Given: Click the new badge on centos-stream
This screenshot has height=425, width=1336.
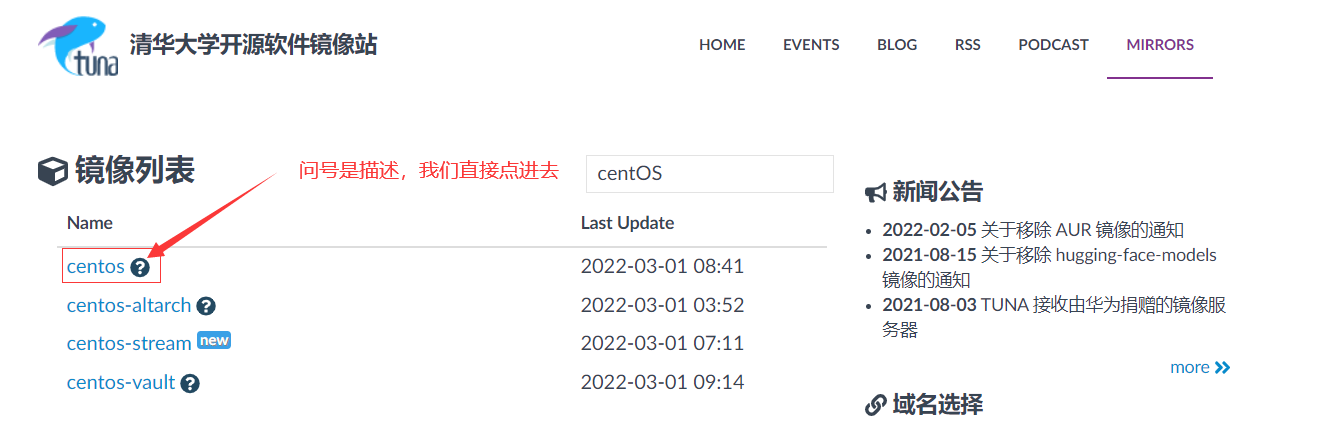Looking at the screenshot, I should 214,341.
